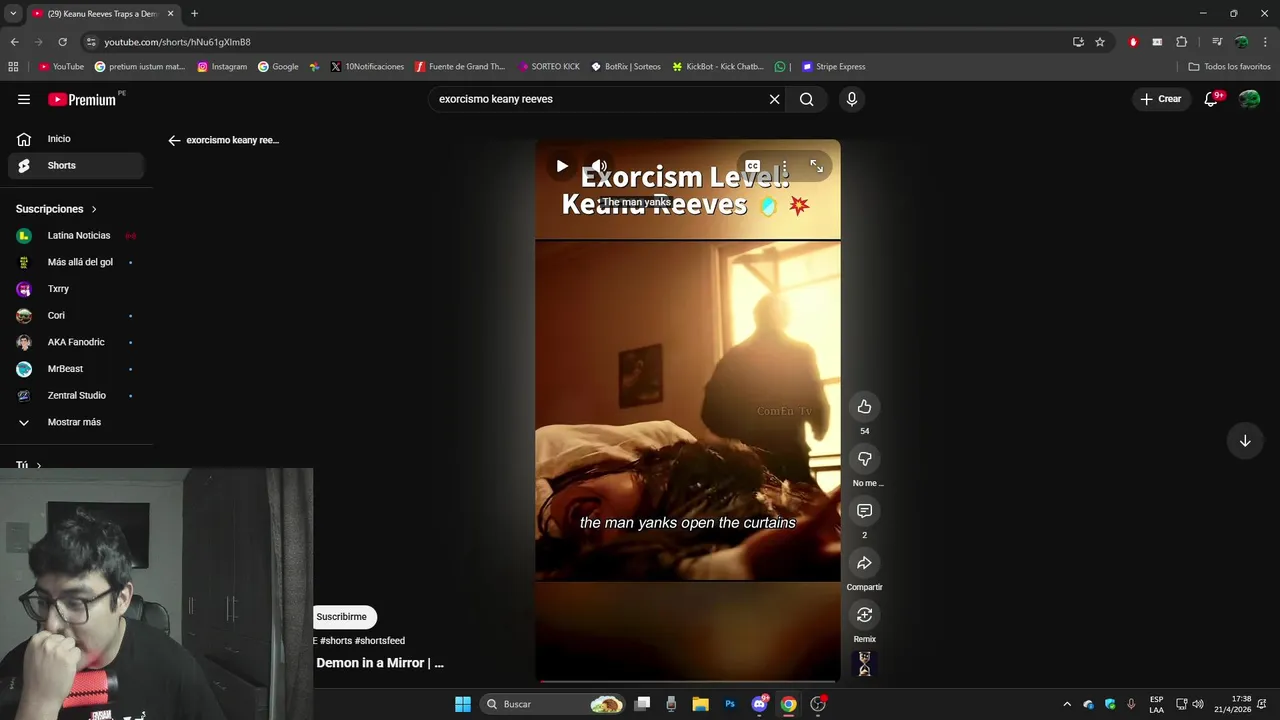The width and height of the screenshot is (1280, 720).
Task: Click the Suscribirme button
Action: pos(342,617)
